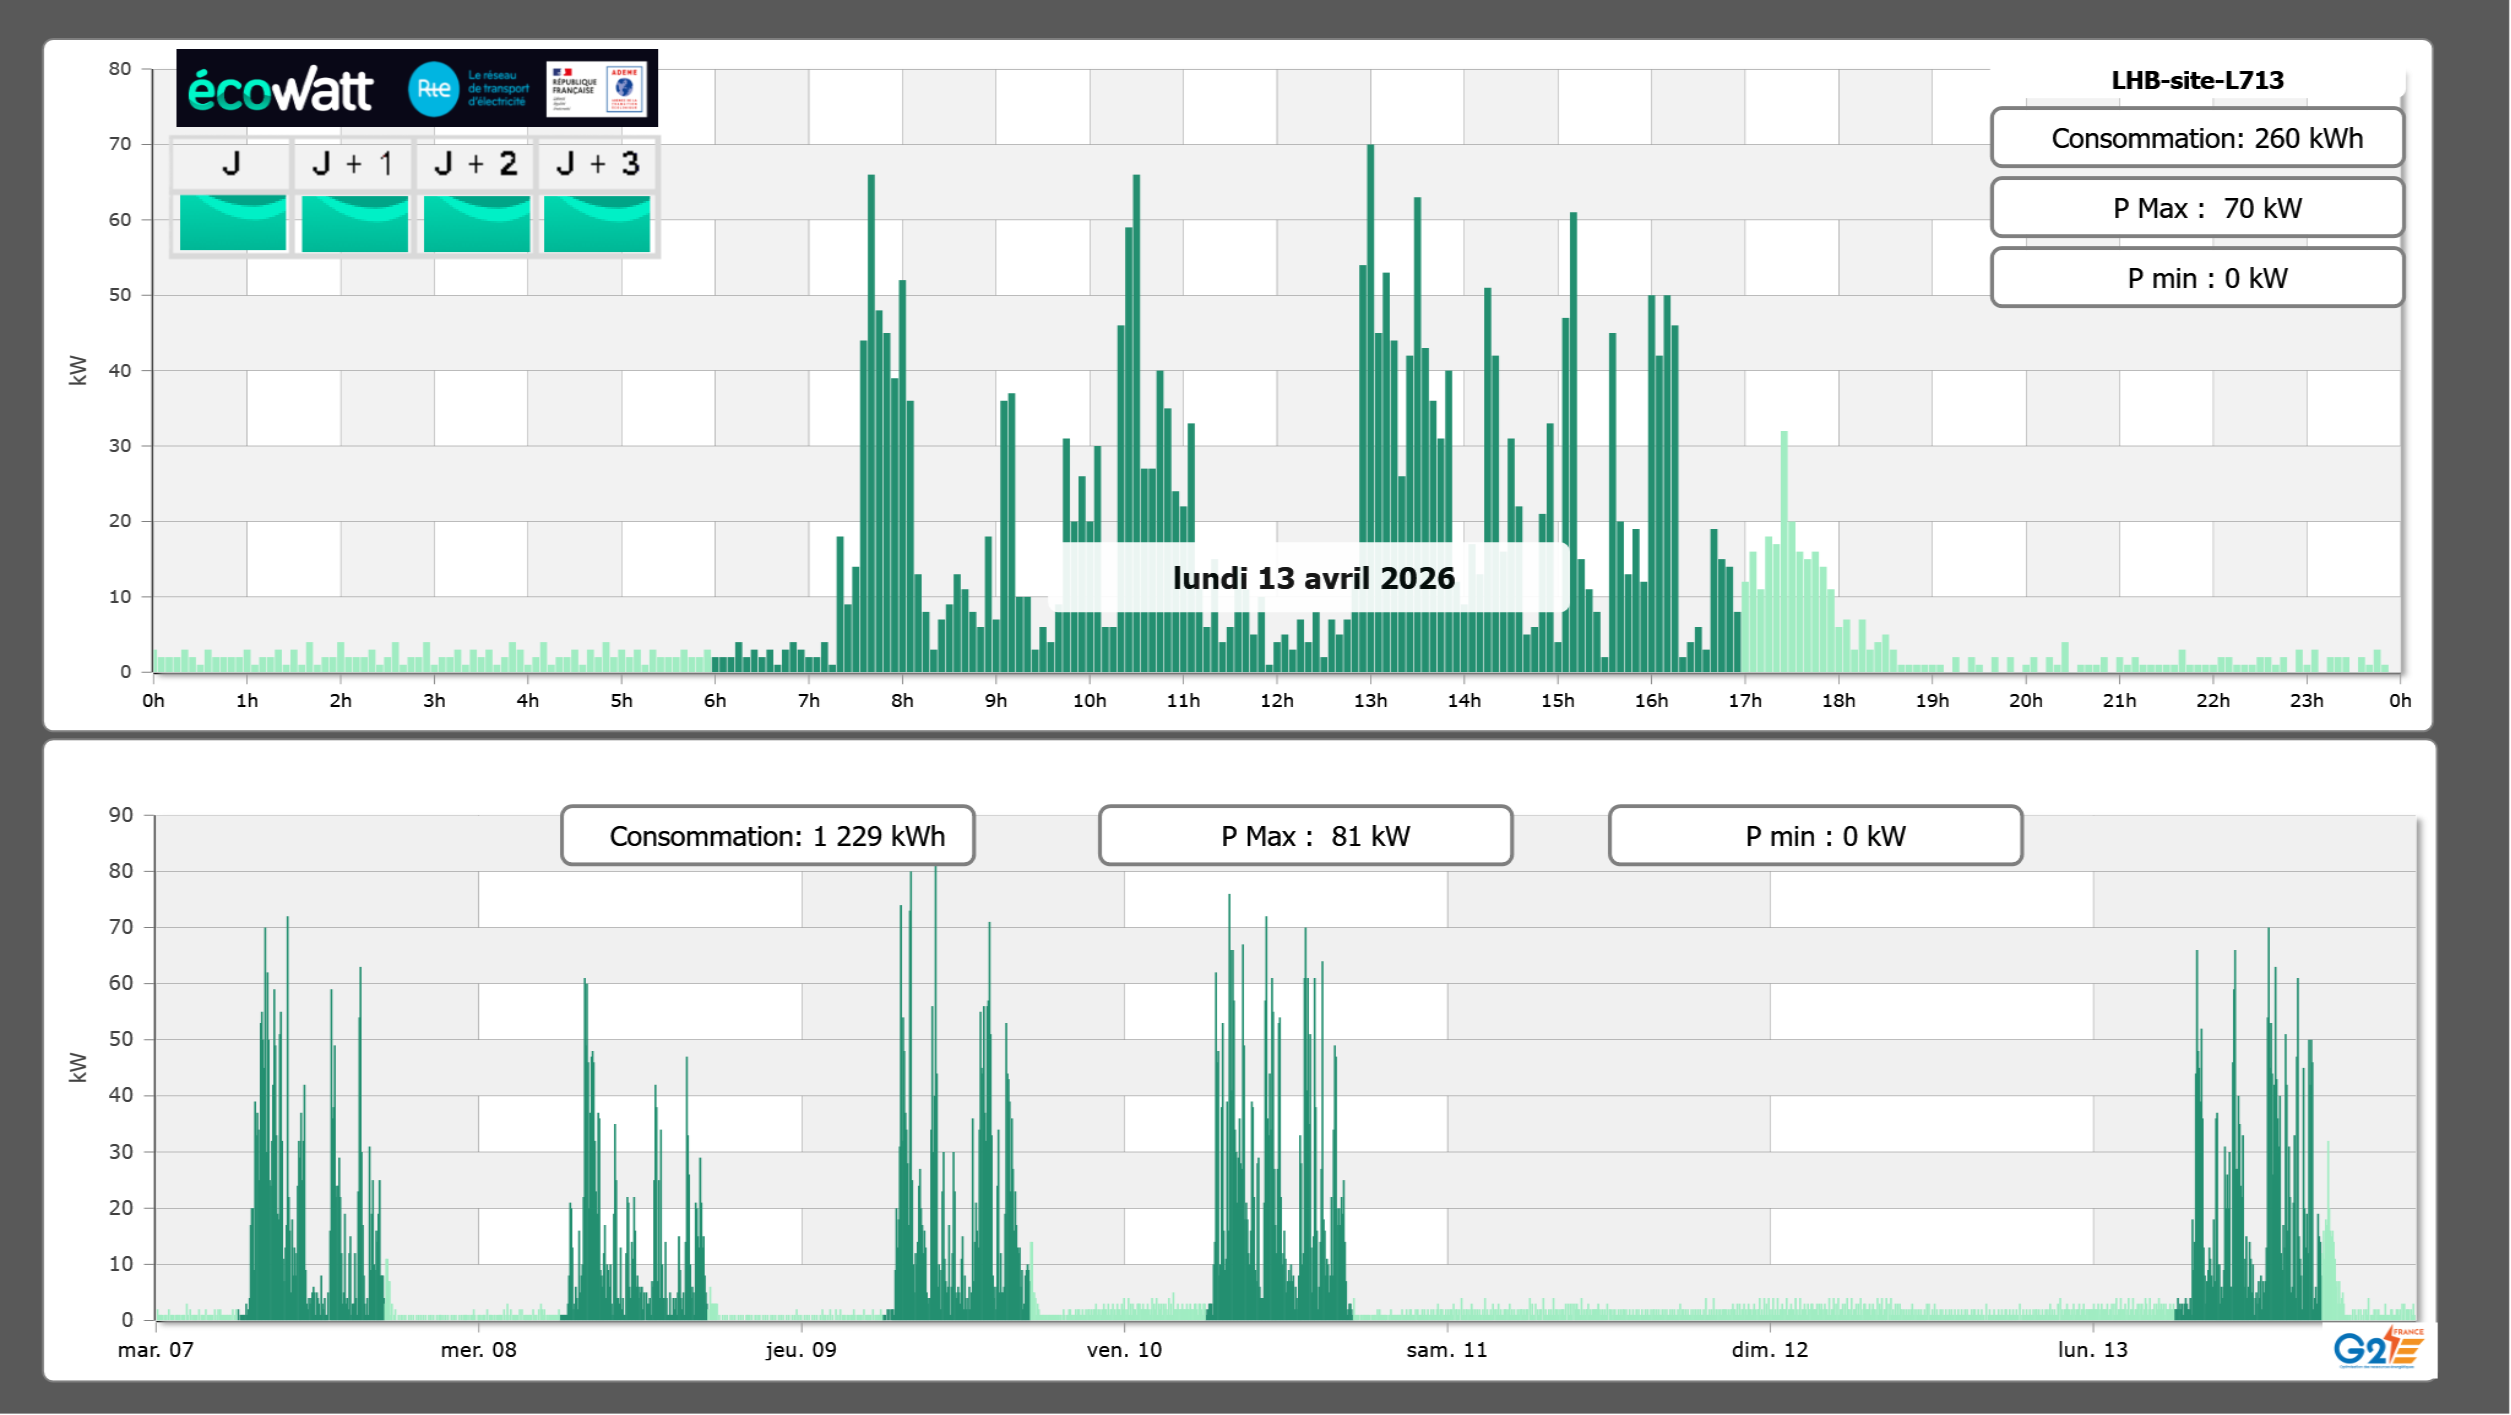Image resolution: width=2511 pixels, height=1415 pixels.
Task: Click the écoWatt logo
Action: click(280, 90)
